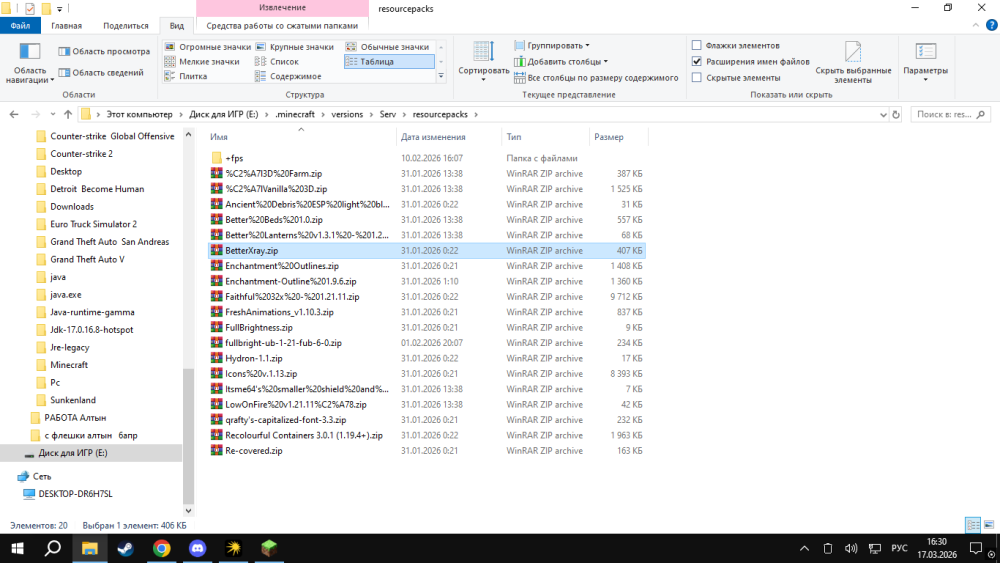This screenshot has width=1000, height=563.
Task: Open the Compressed folder tools tab
Action: tap(282, 26)
